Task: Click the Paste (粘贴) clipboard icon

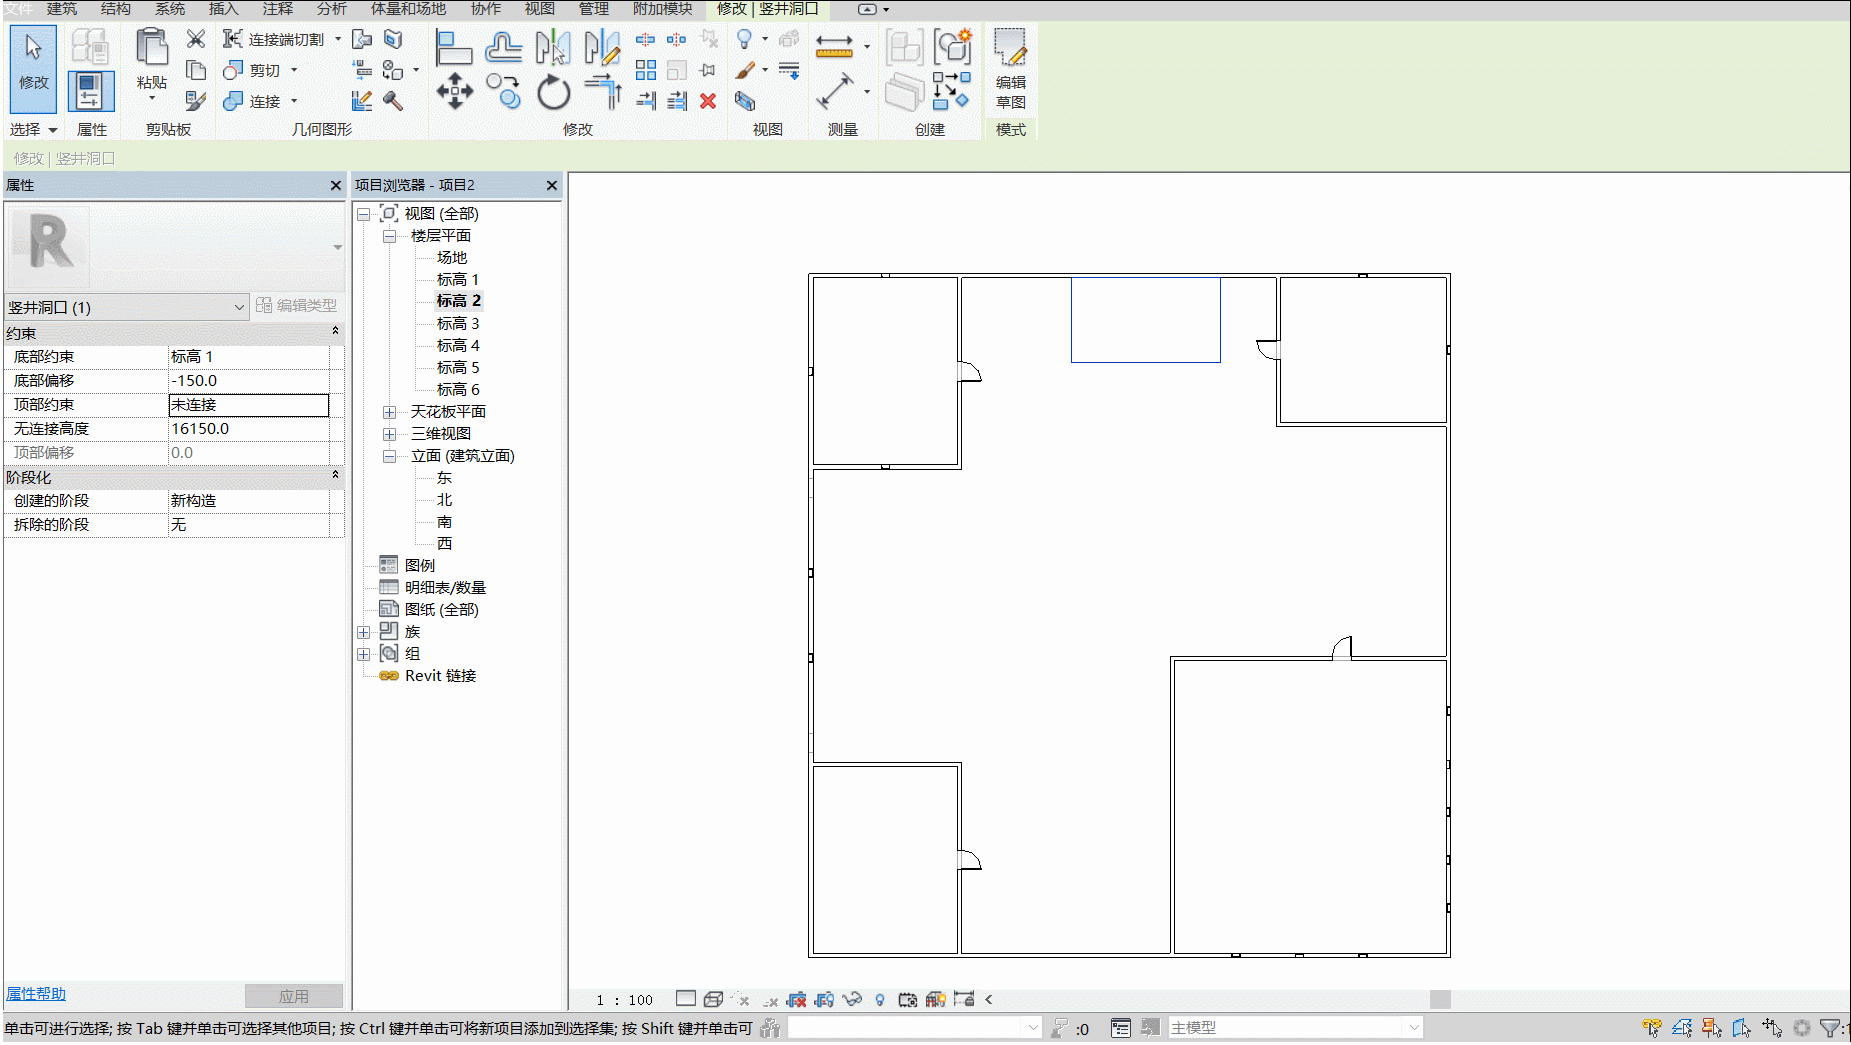Action: click(152, 60)
